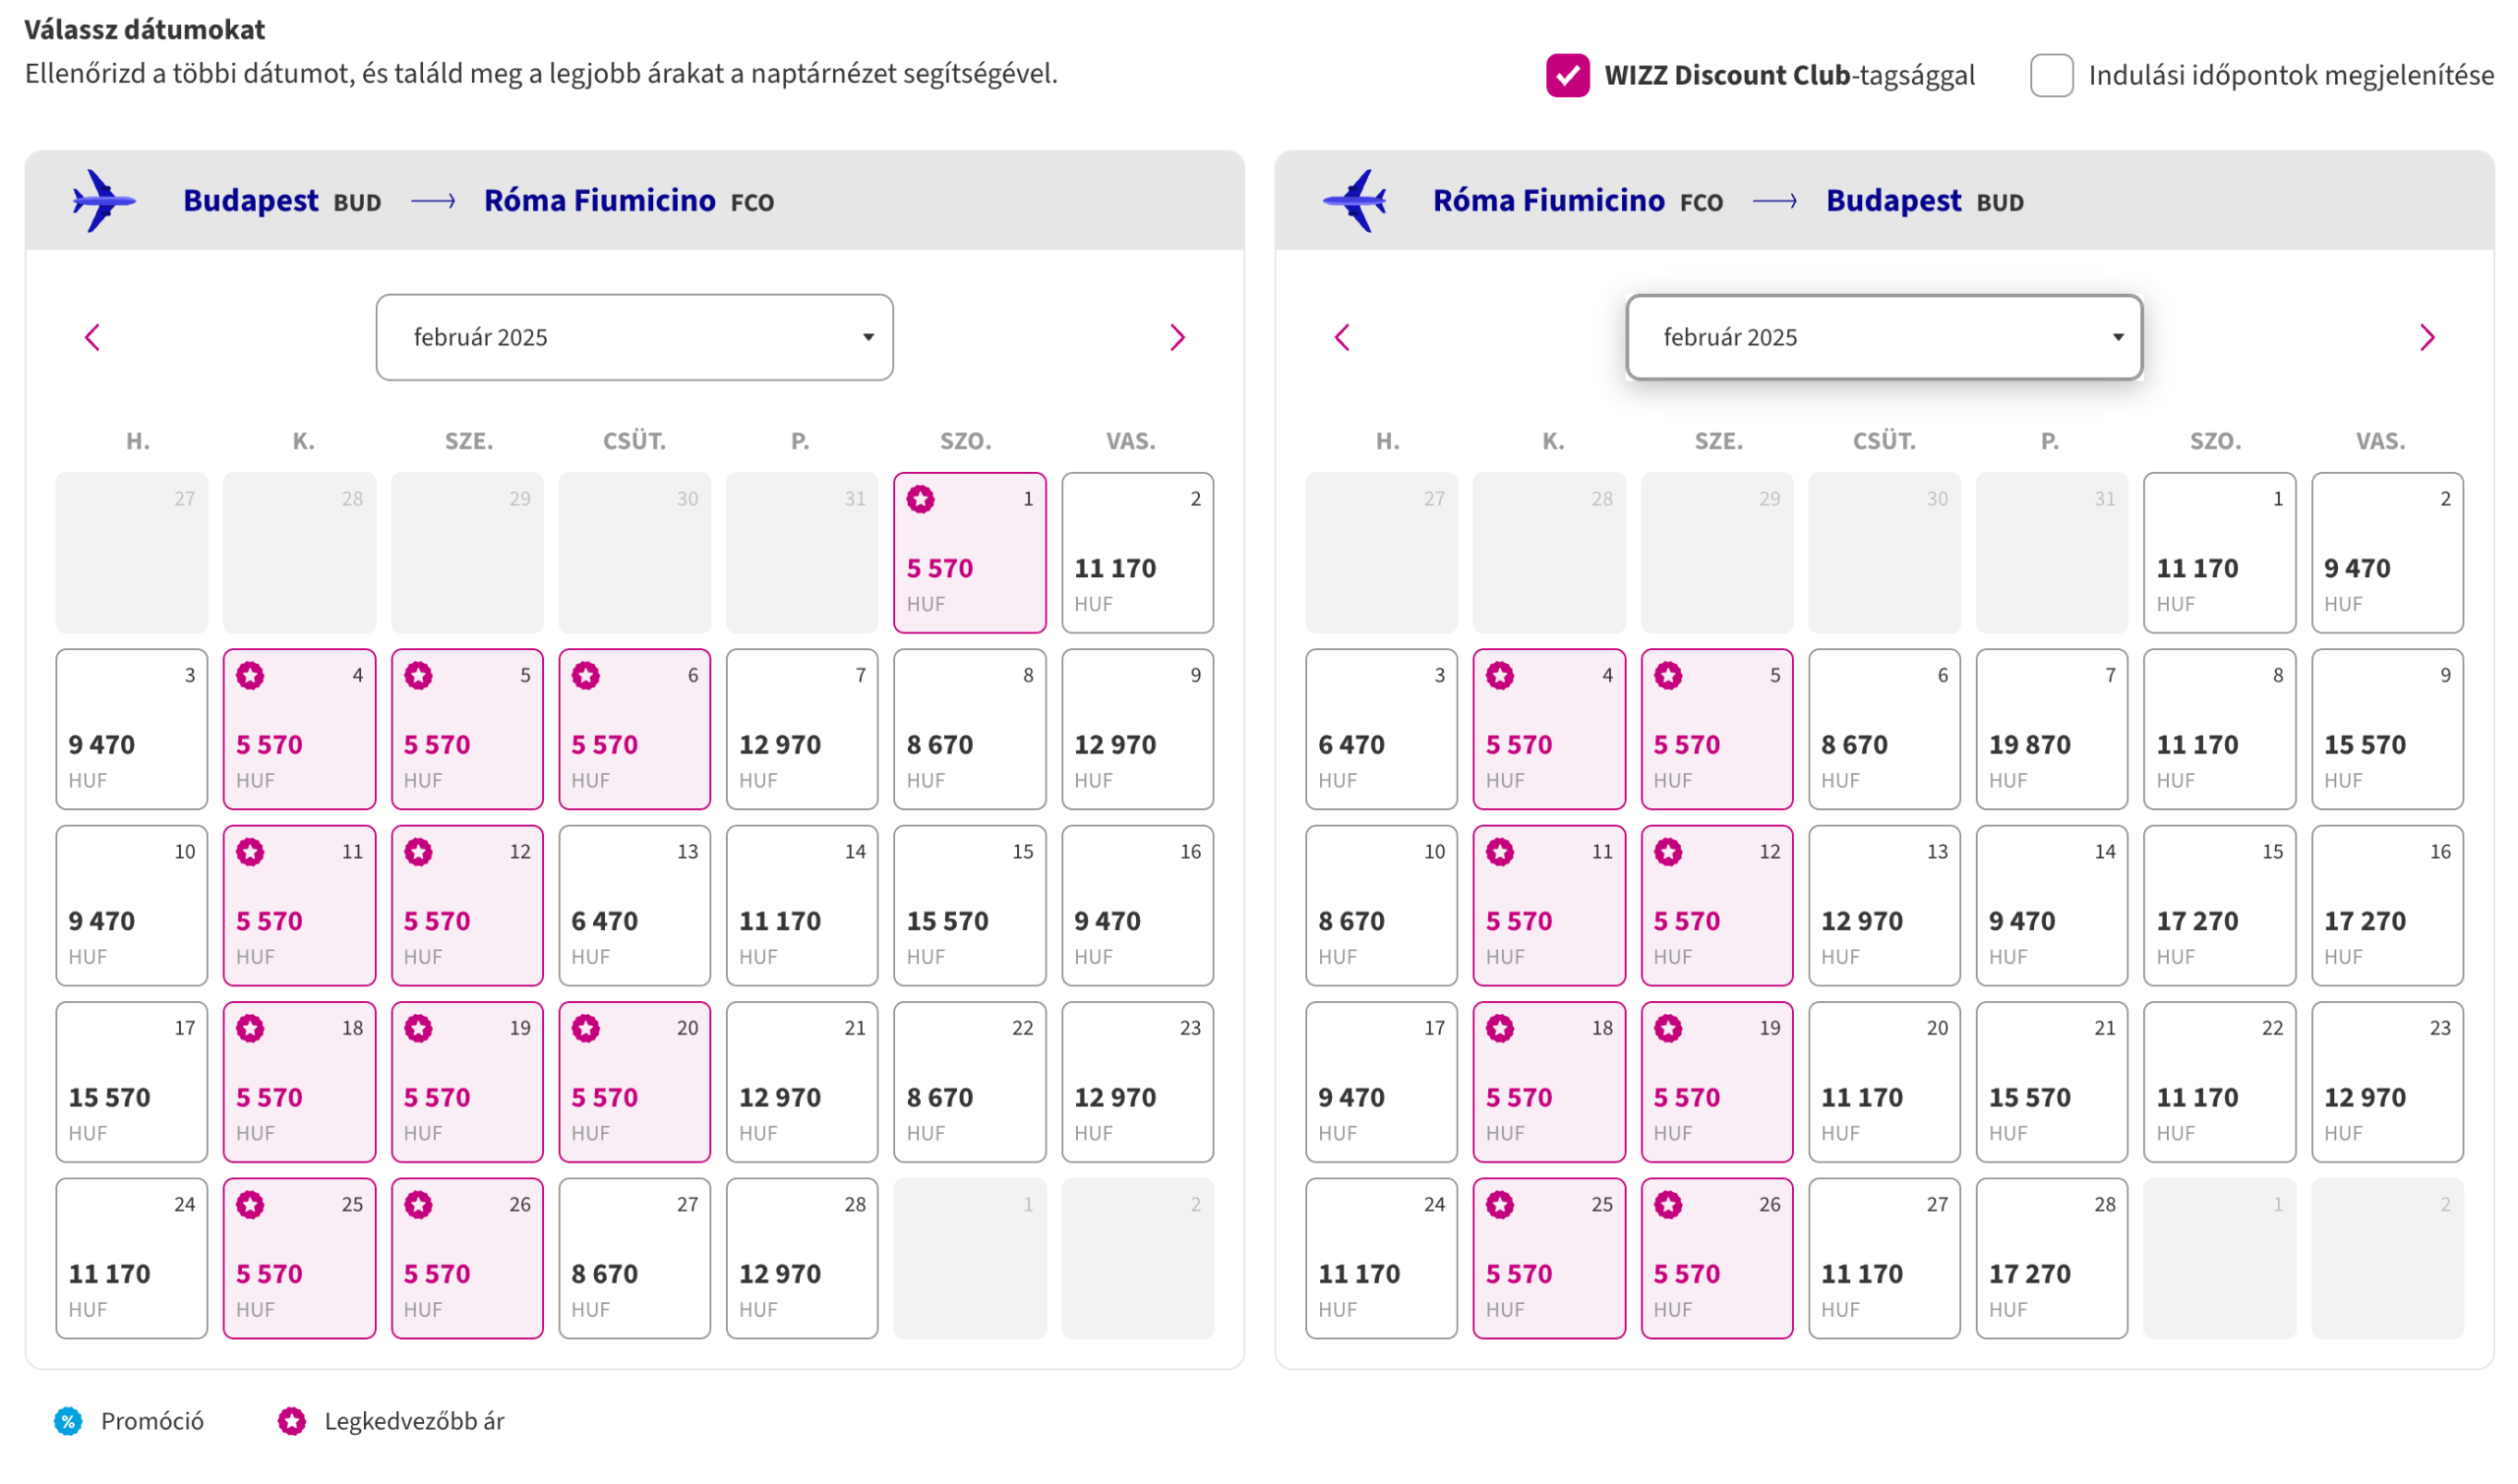Enable Indulási időpontok megjelenítése checkbox
Viewport: 2518px width, 1484px height.
tap(2051, 76)
